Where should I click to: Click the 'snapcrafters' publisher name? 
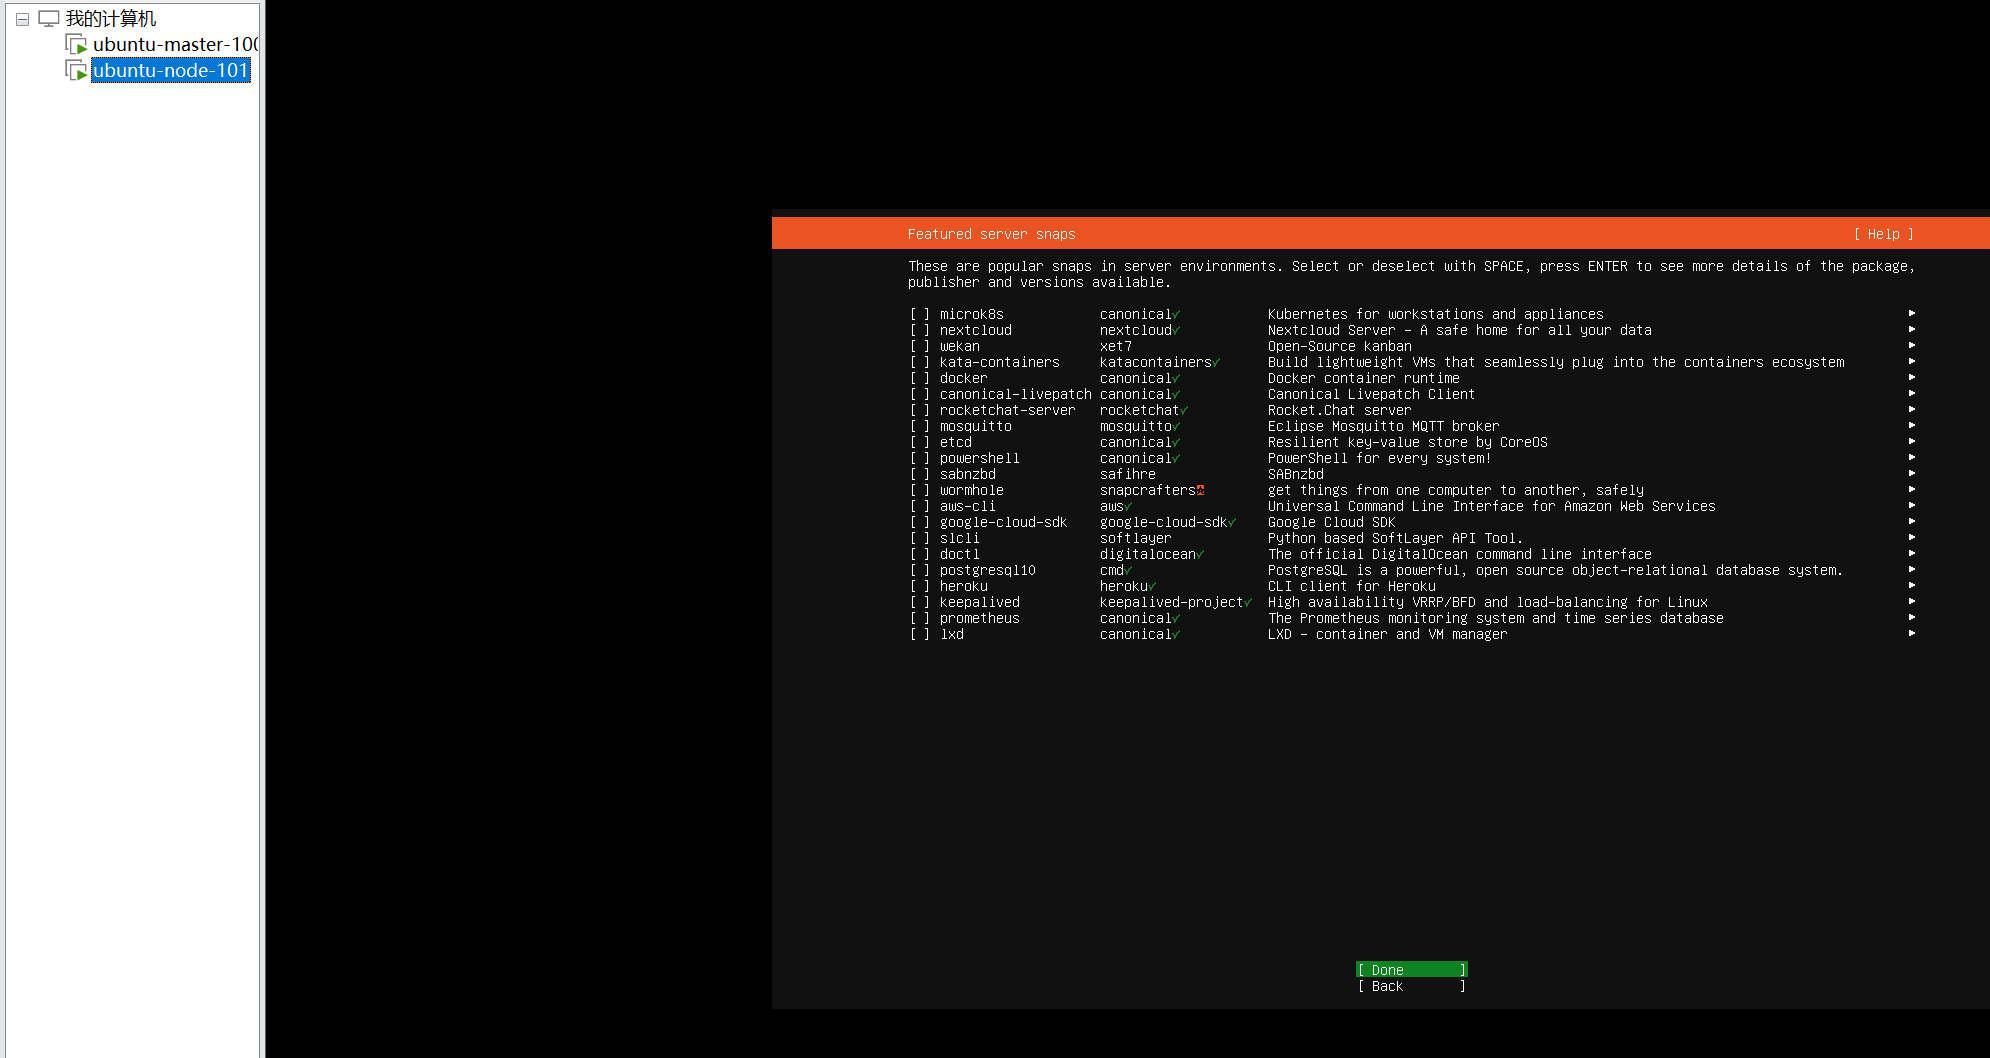tap(1148, 490)
